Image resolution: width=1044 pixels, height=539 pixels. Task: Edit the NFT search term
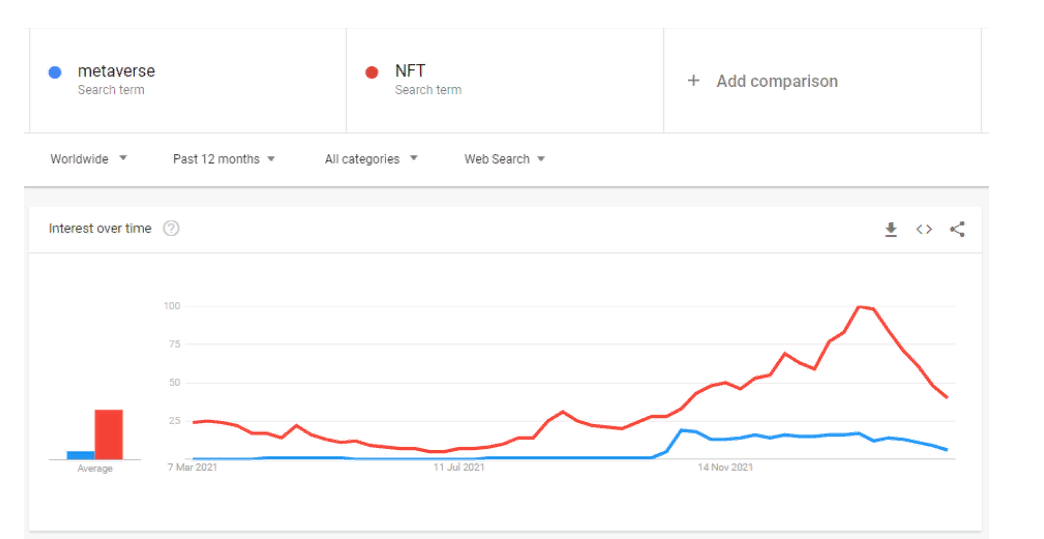[x=410, y=71]
